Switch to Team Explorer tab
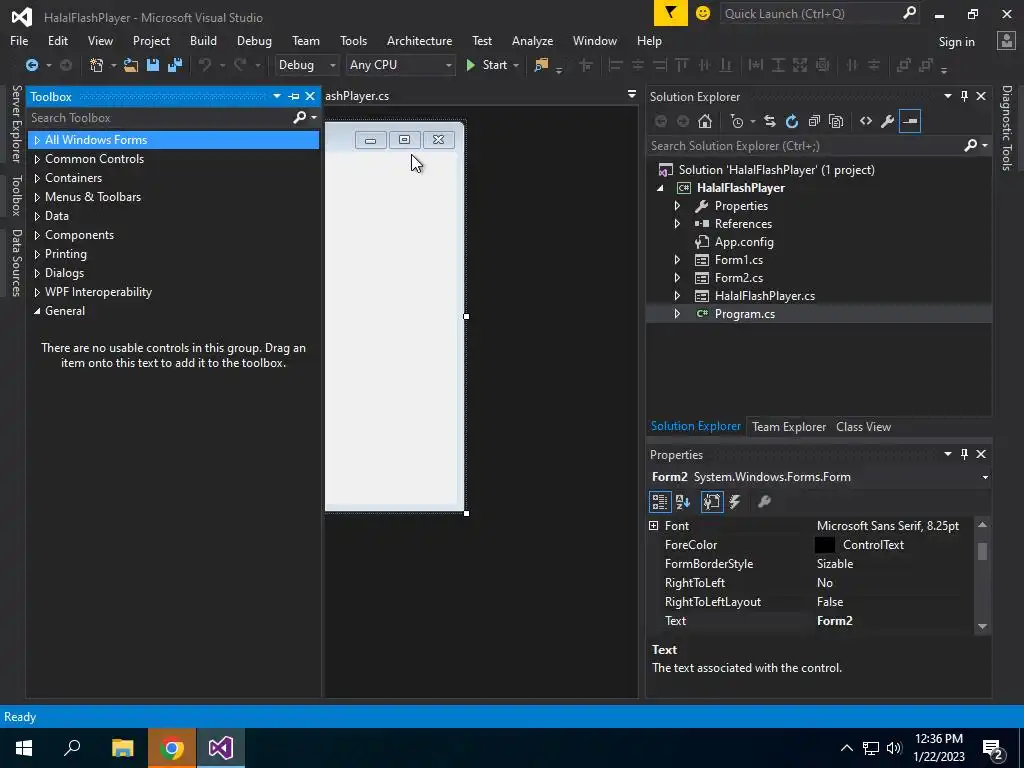Viewport: 1024px width, 768px height. tap(789, 427)
